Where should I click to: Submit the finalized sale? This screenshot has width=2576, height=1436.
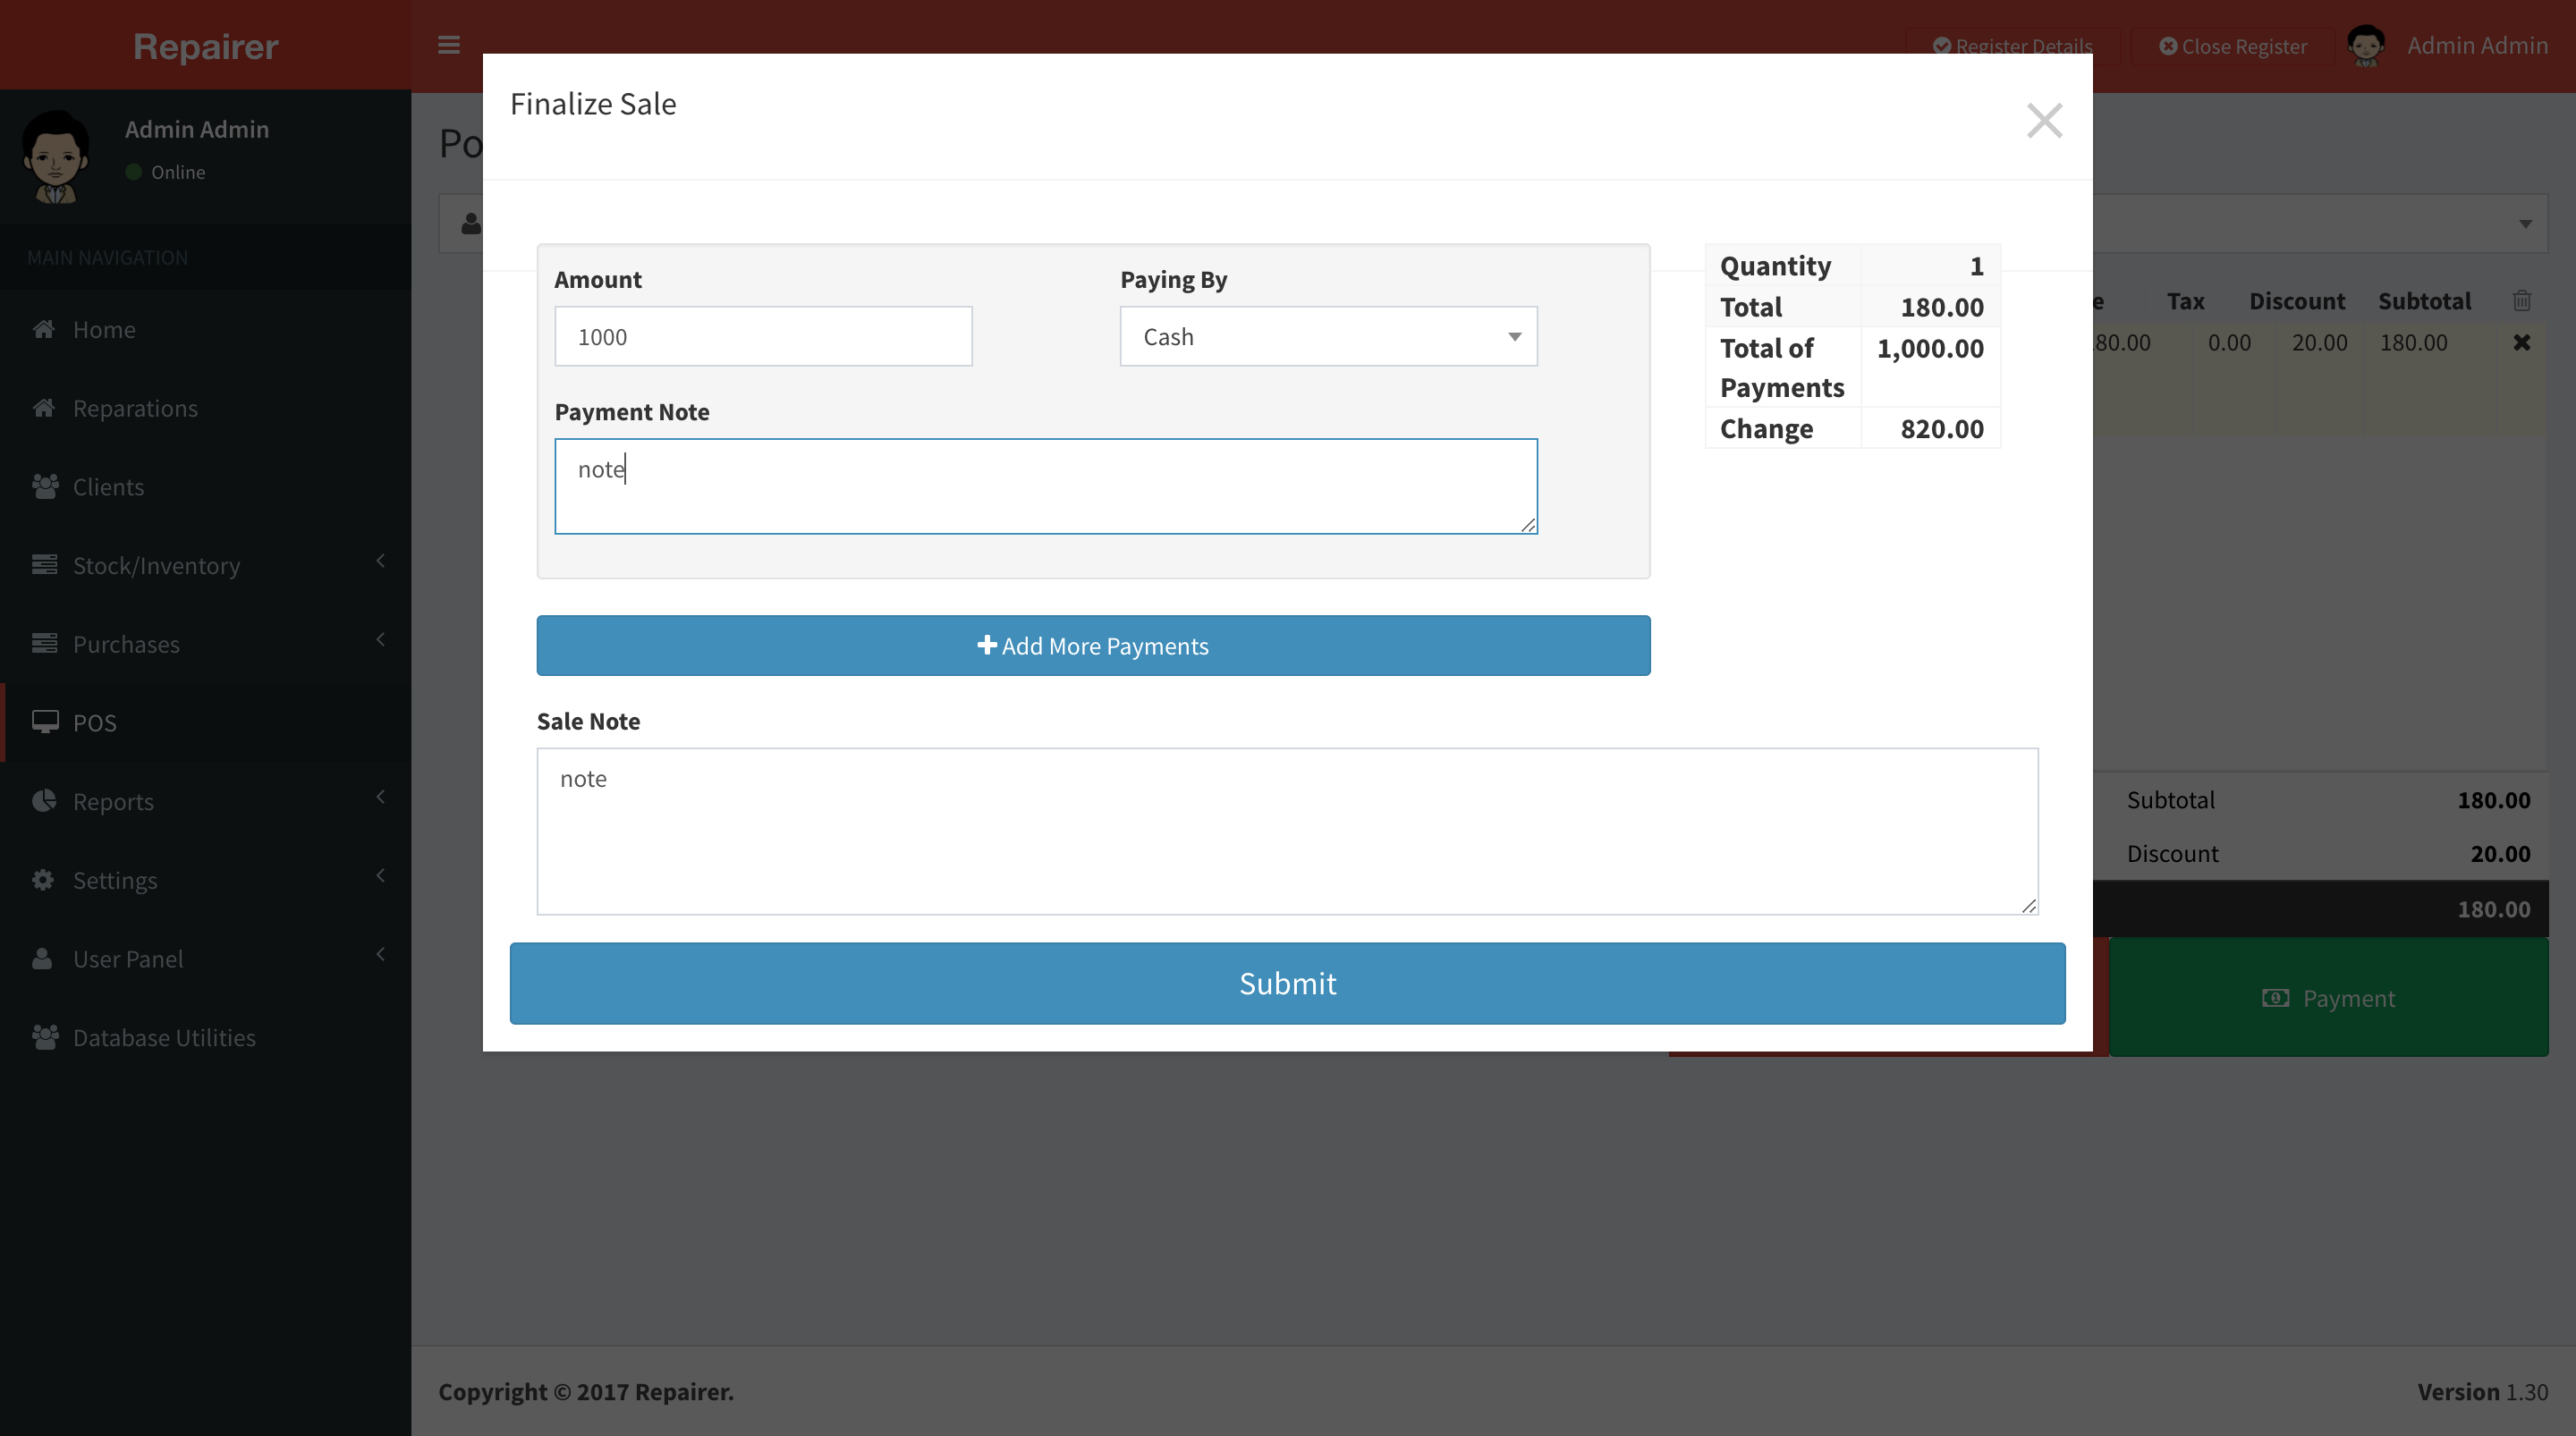(1287, 983)
